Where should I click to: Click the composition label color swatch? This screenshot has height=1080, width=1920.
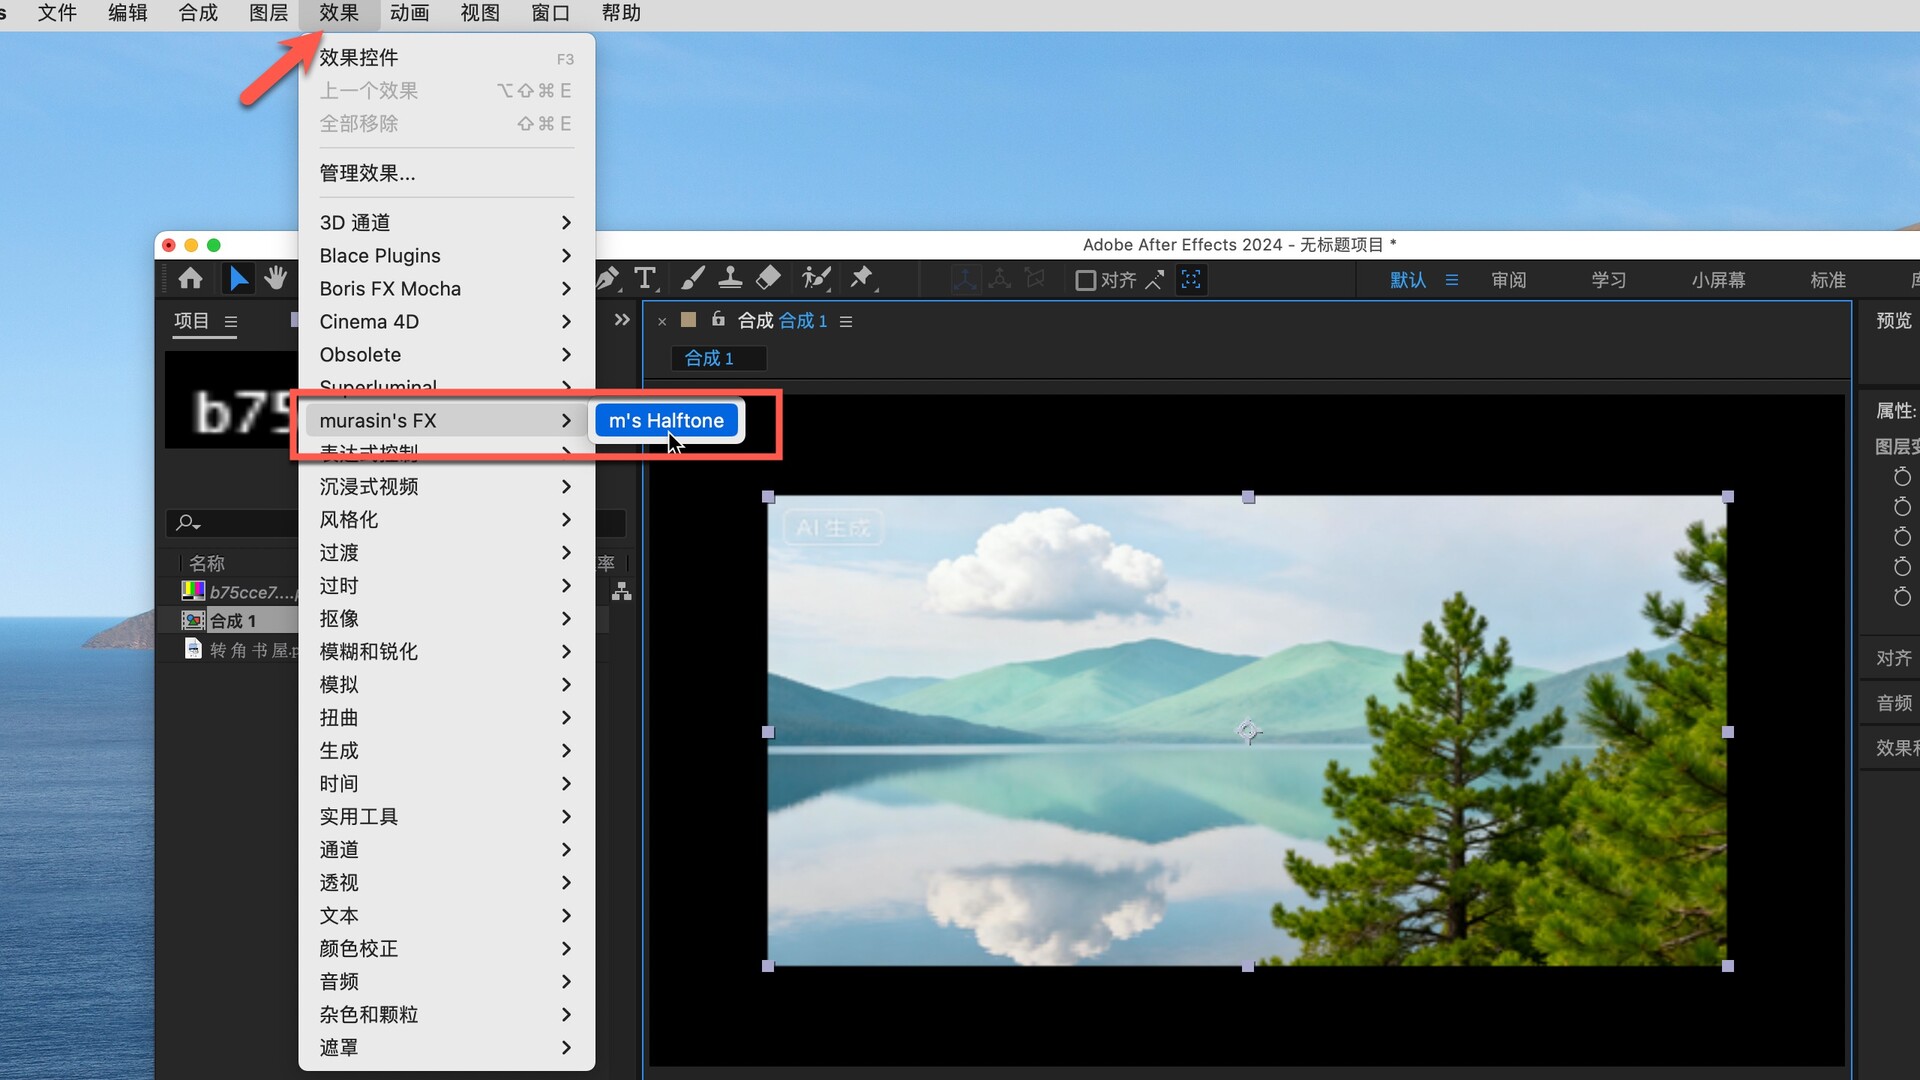[x=688, y=320]
